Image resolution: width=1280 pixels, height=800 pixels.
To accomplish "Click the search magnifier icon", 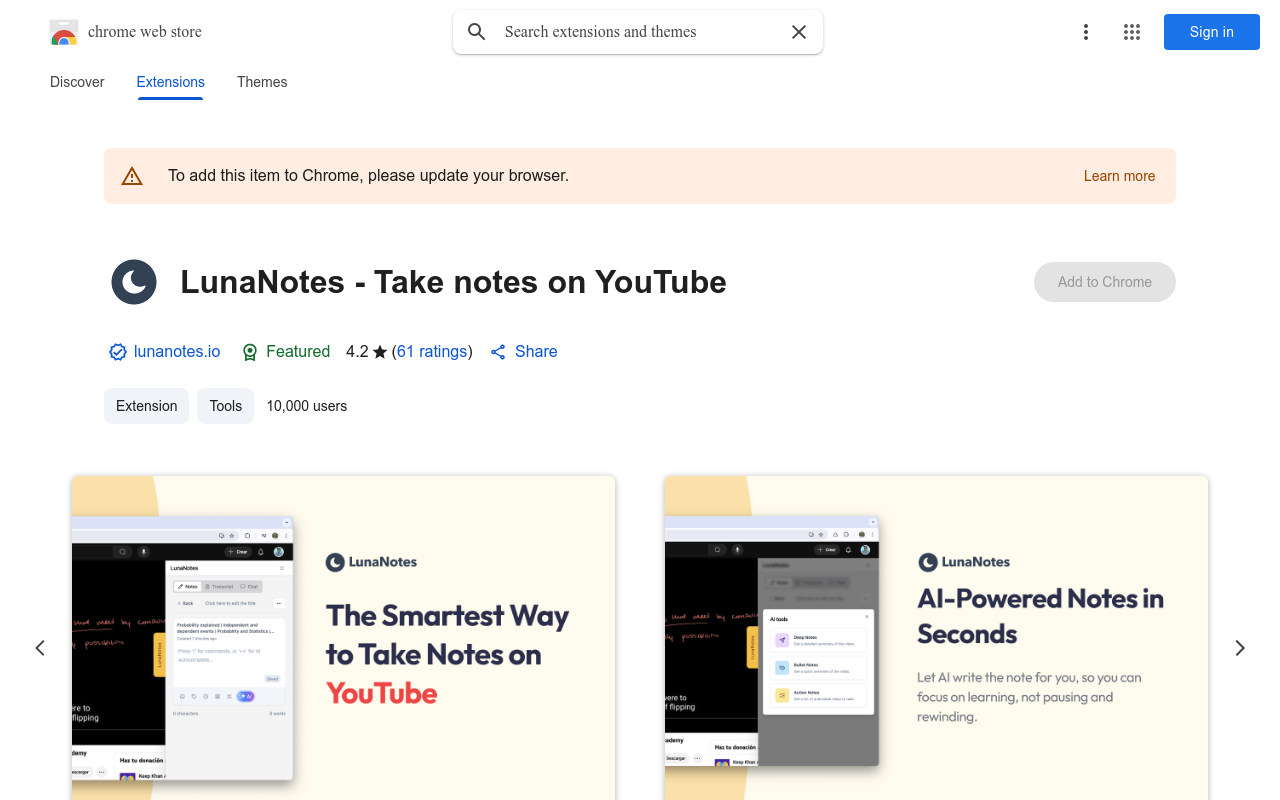I will click(x=477, y=32).
